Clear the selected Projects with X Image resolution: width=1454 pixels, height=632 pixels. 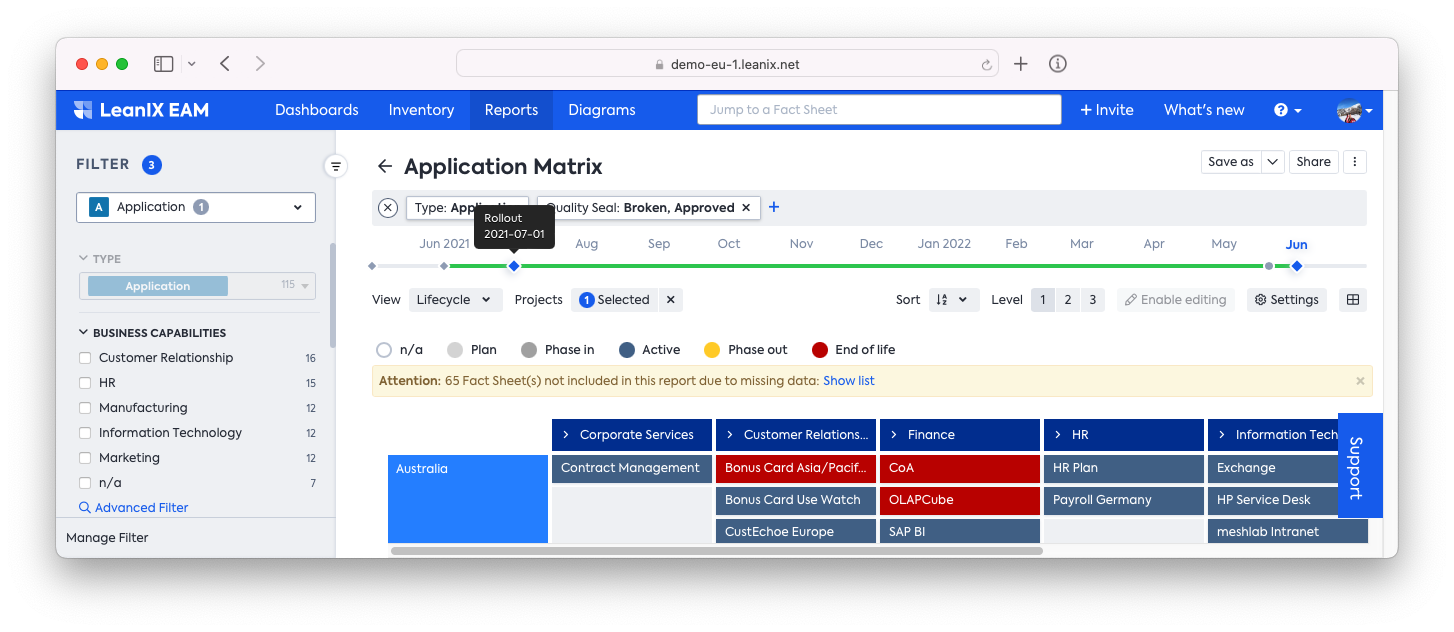(x=671, y=300)
